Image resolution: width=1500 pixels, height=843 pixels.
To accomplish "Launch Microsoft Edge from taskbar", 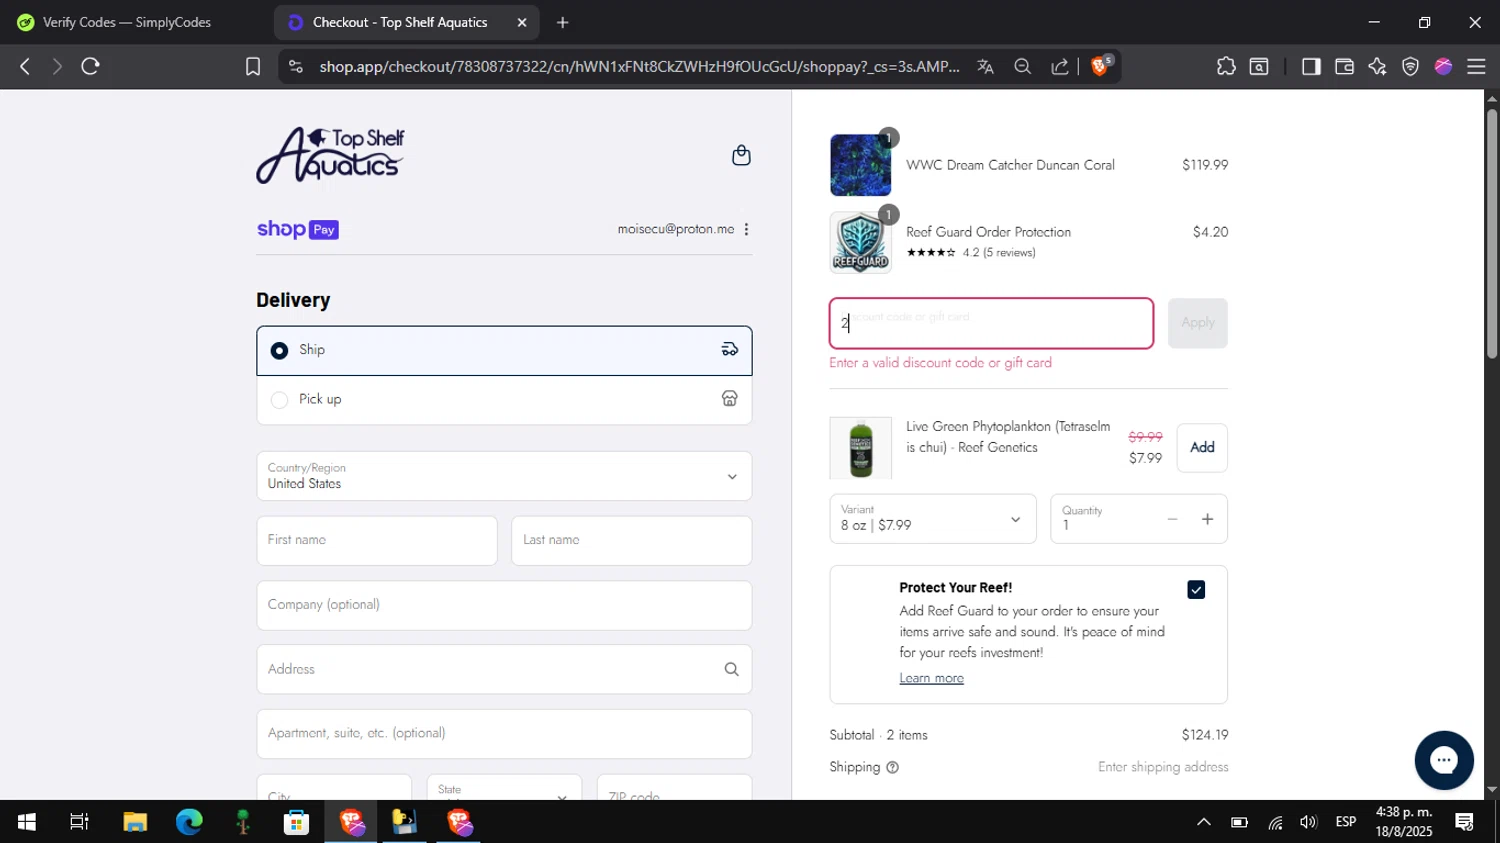I will (189, 822).
